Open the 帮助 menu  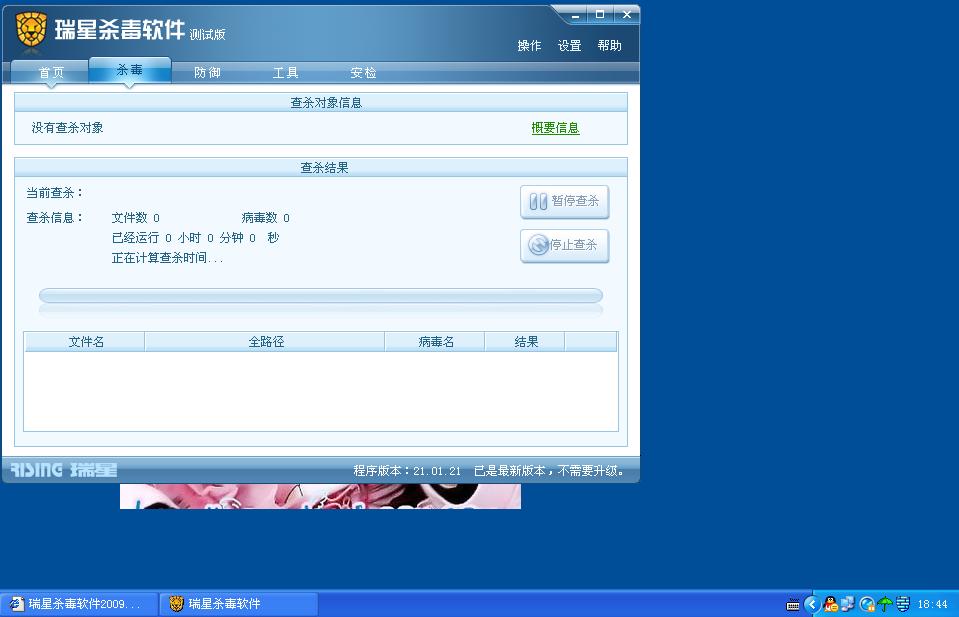point(610,46)
